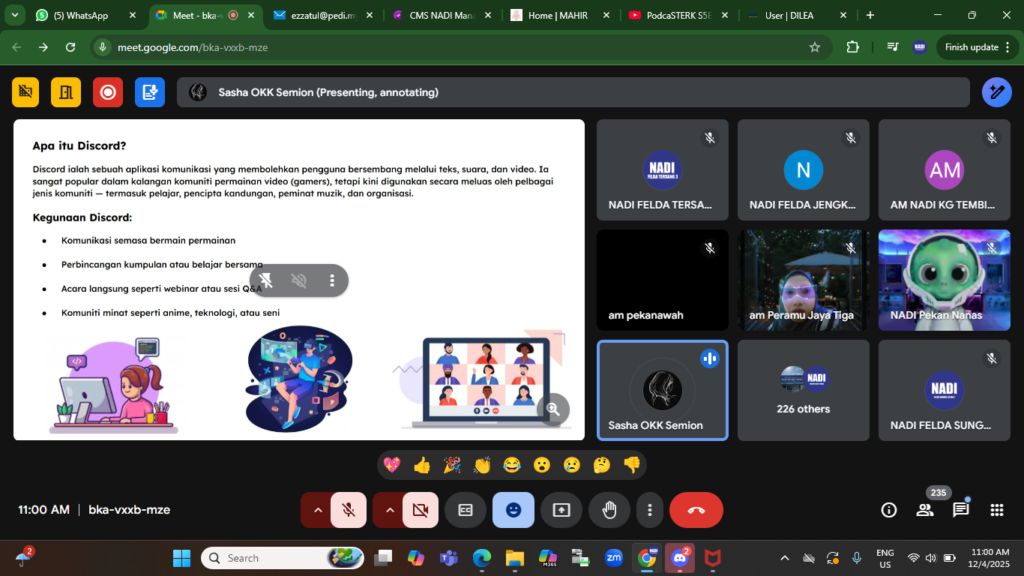Open Chrome profile avatar
The image size is (1024, 576).
click(x=920, y=47)
